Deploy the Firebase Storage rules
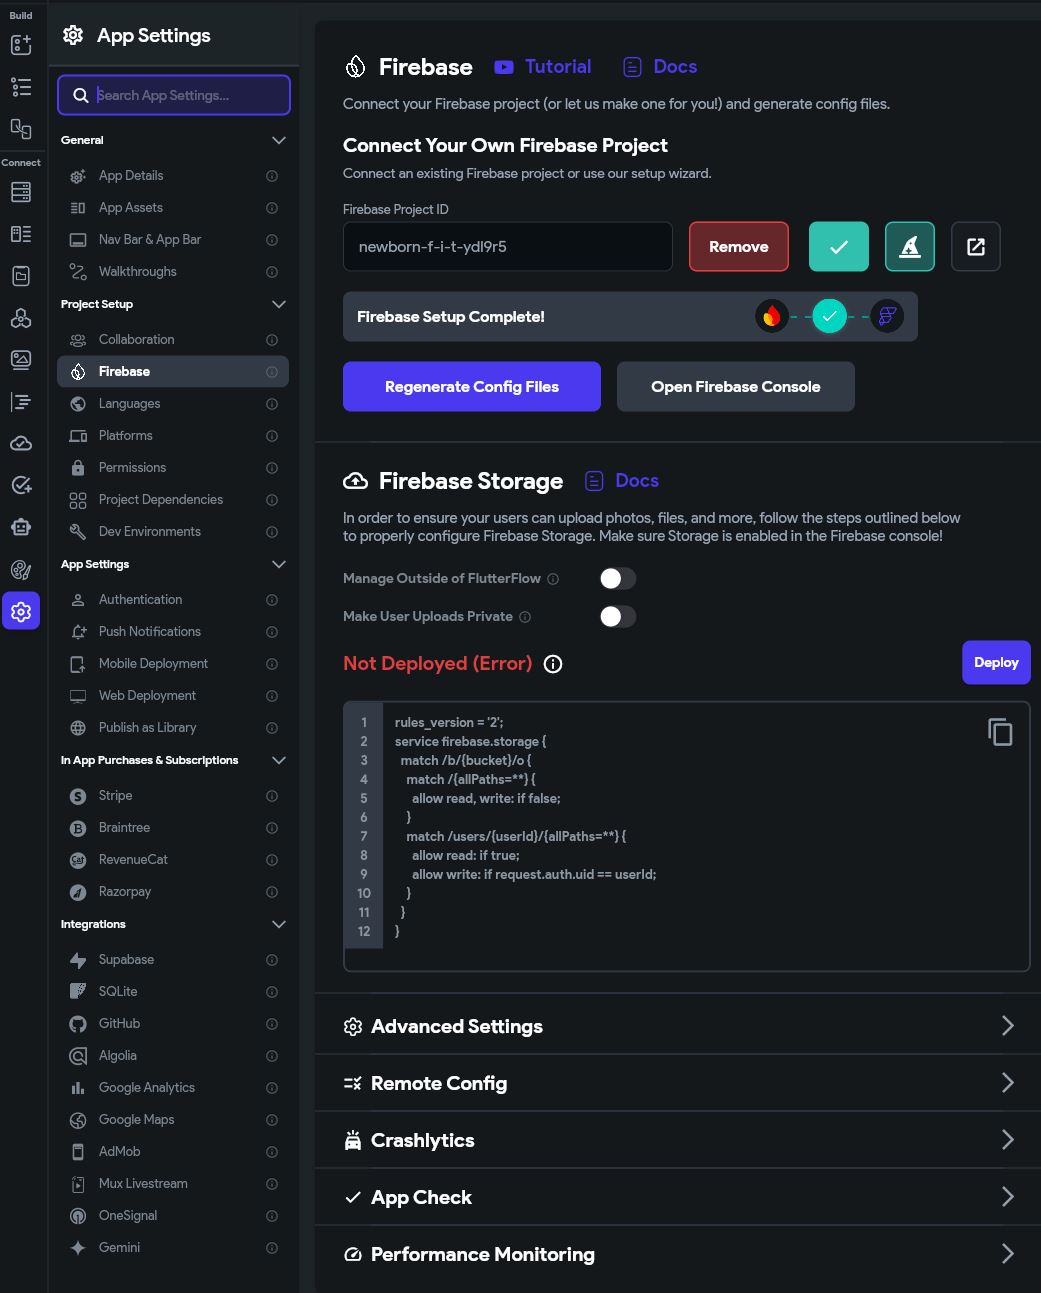Screen dimensions: 1041x1293 coord(996,663)
